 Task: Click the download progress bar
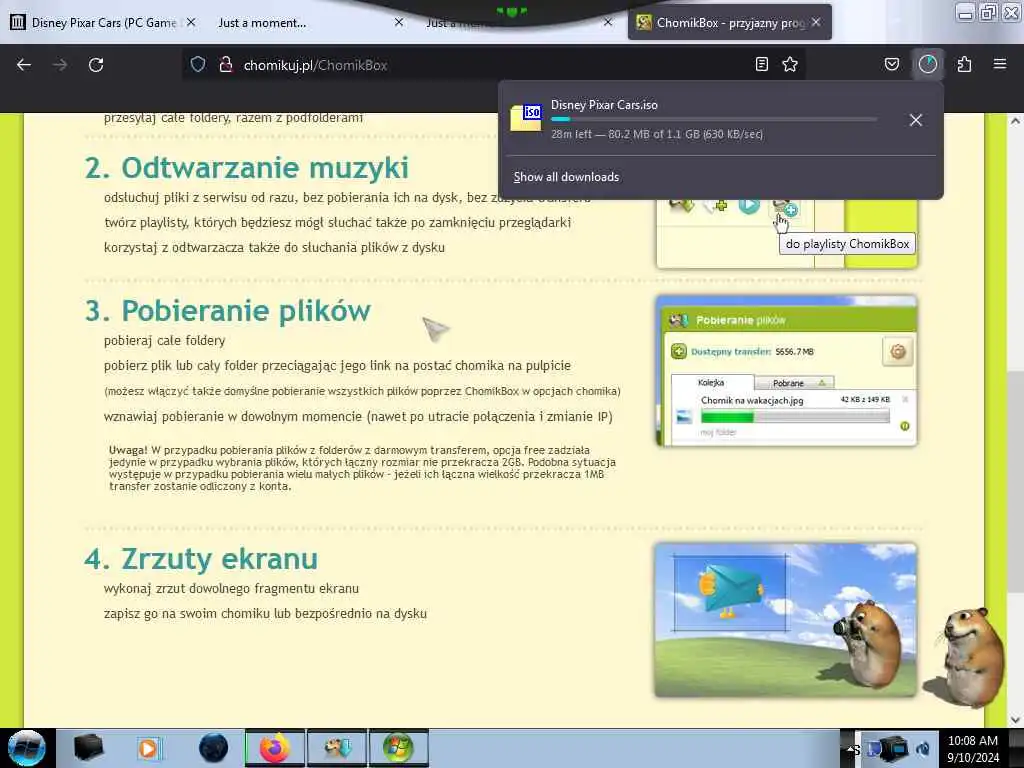714,120
